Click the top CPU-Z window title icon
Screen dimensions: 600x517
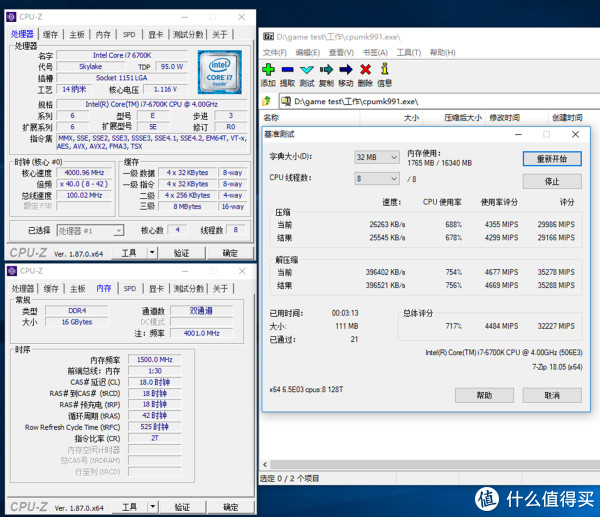tap(11, 17)
